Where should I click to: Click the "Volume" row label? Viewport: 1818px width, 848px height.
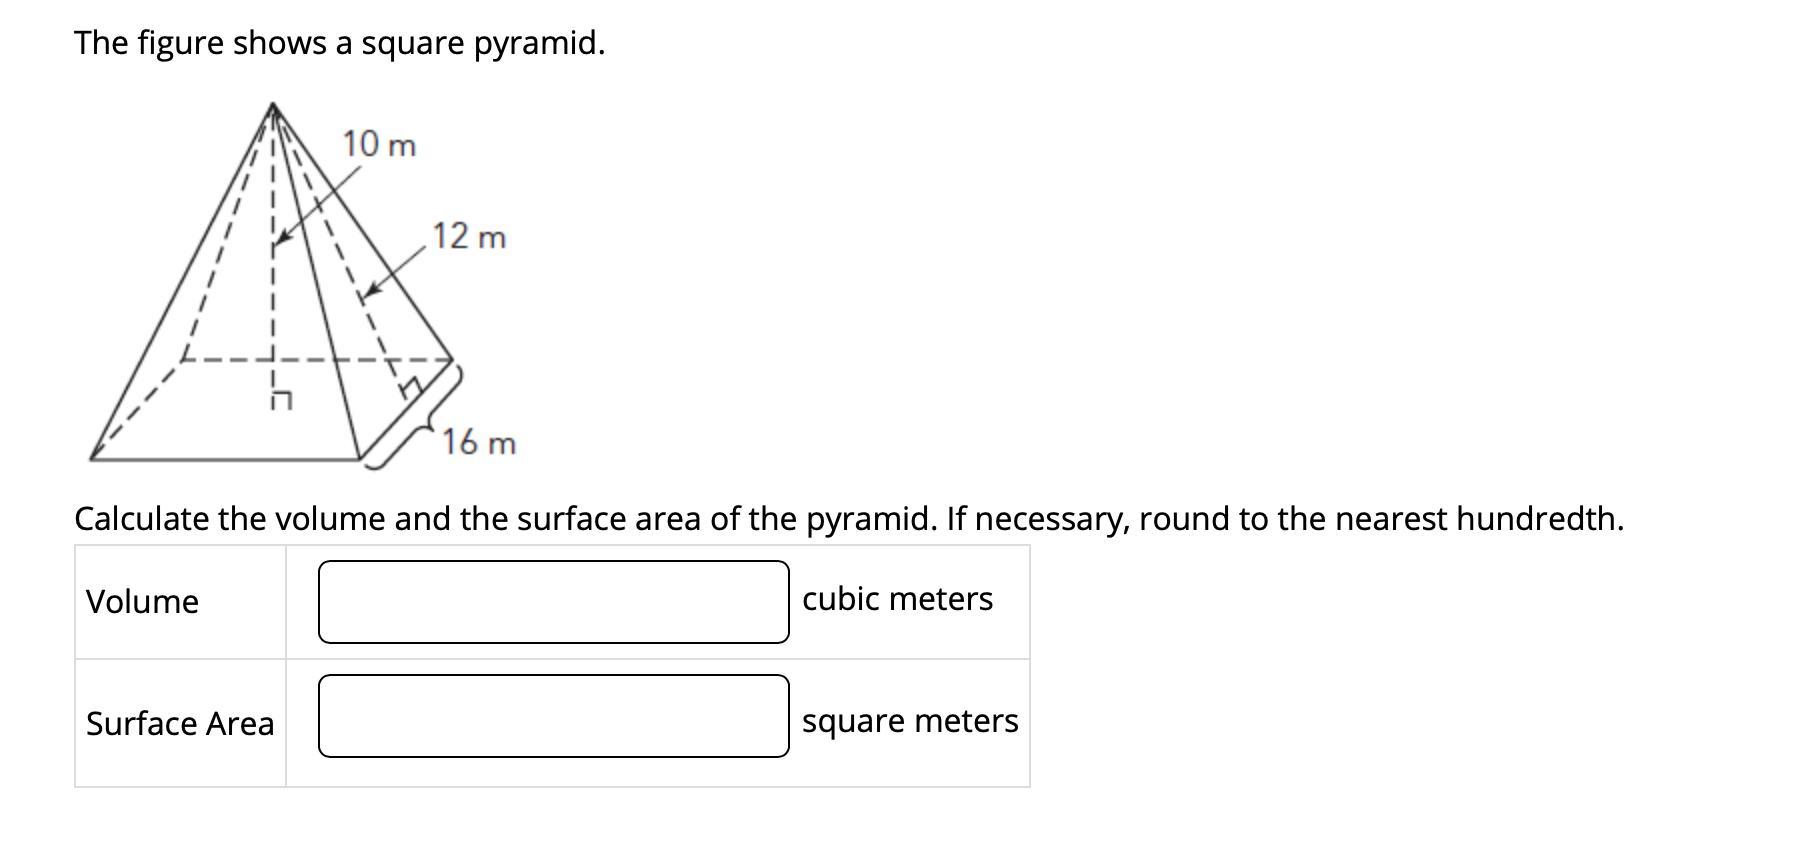click(142, 602)
